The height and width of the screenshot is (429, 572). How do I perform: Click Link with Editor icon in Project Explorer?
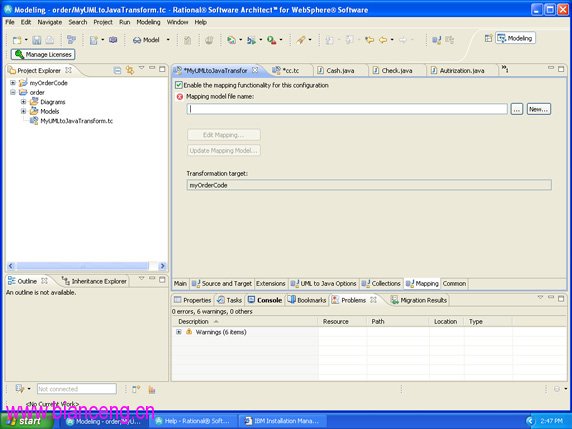pos(130,70)
